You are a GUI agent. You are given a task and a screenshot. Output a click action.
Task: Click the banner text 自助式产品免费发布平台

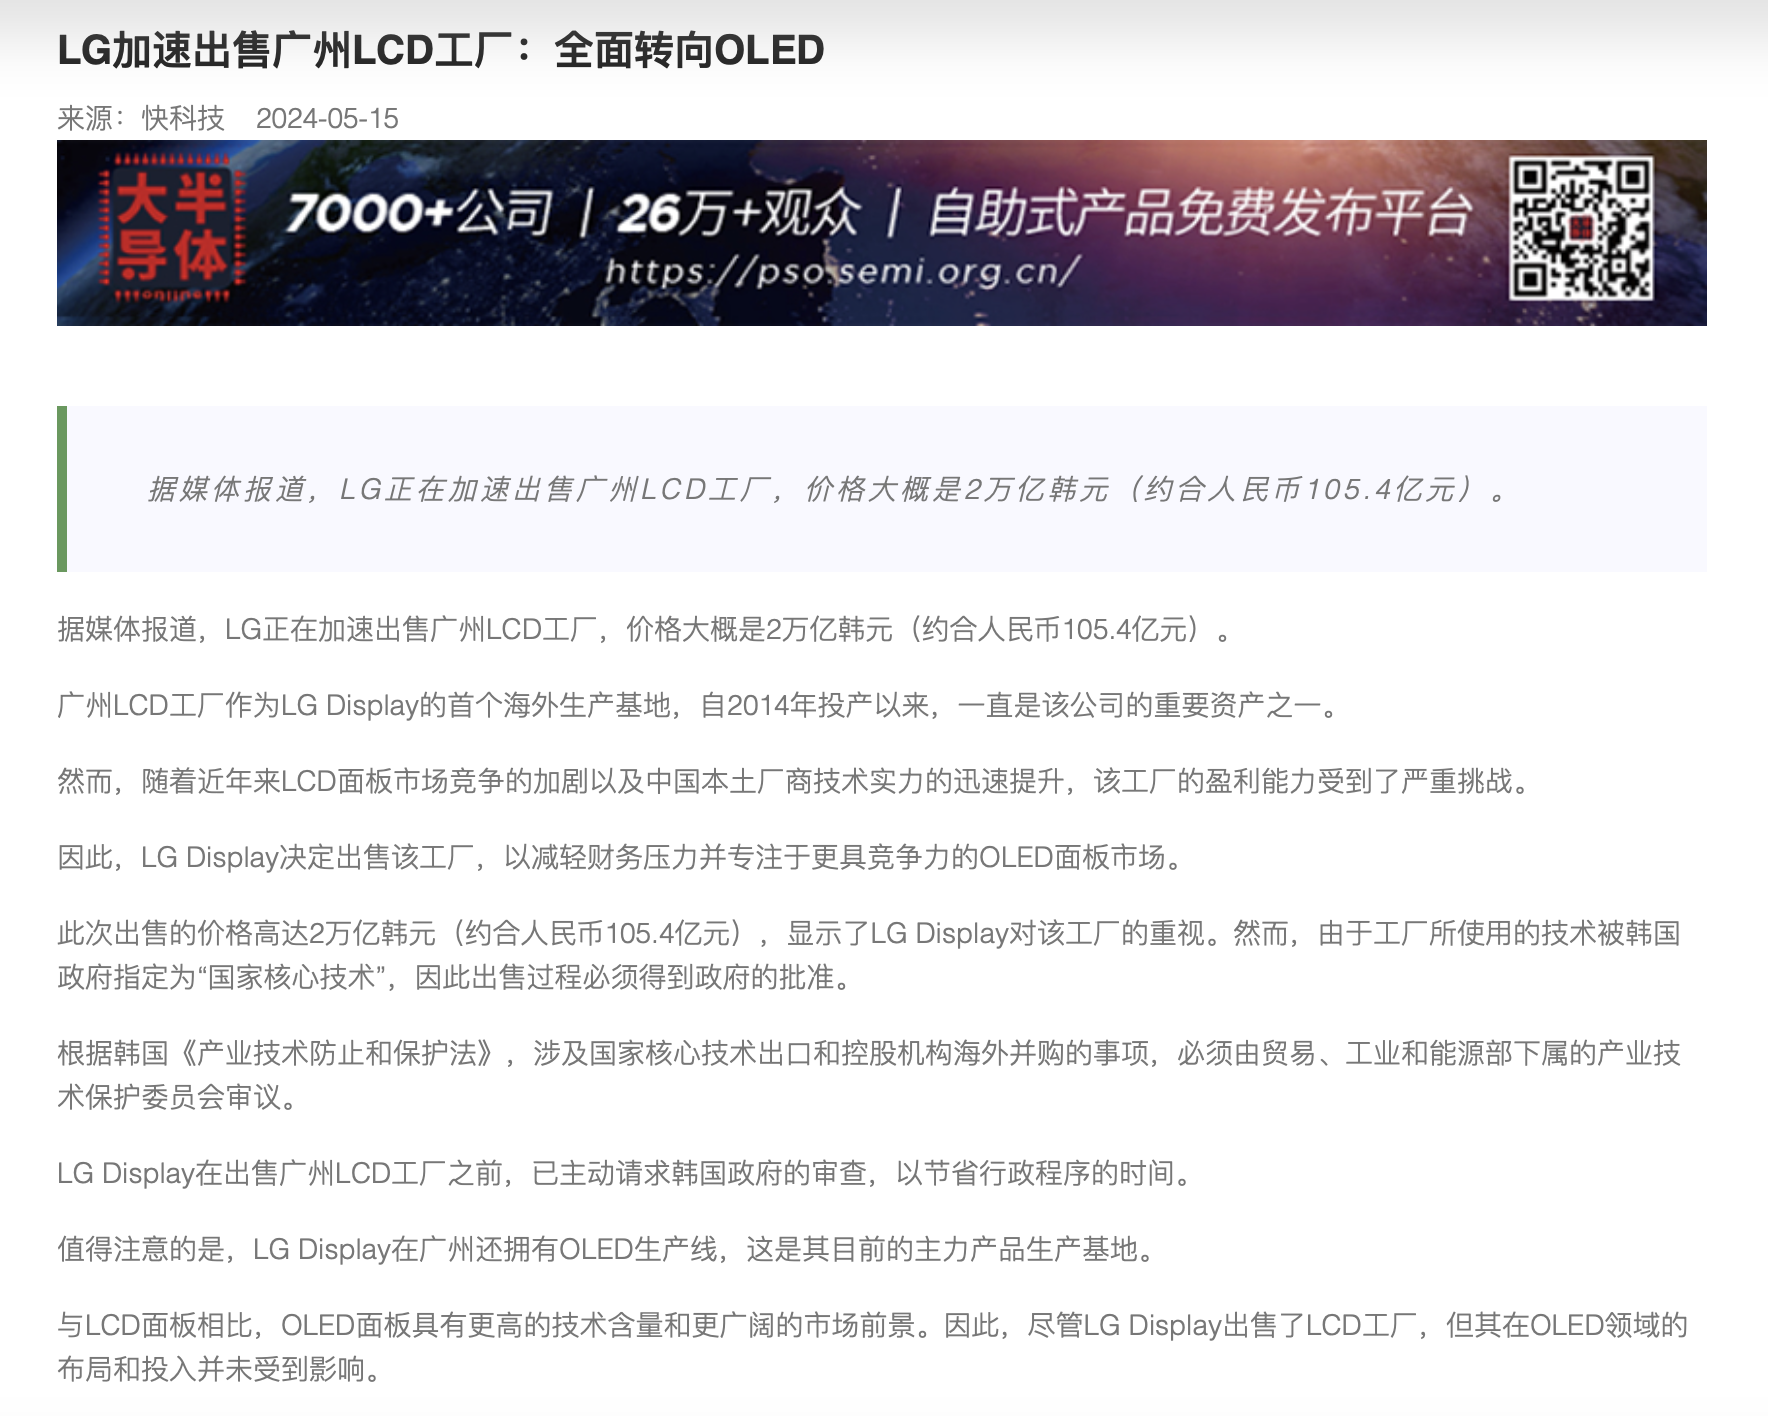click(1199, 212)
